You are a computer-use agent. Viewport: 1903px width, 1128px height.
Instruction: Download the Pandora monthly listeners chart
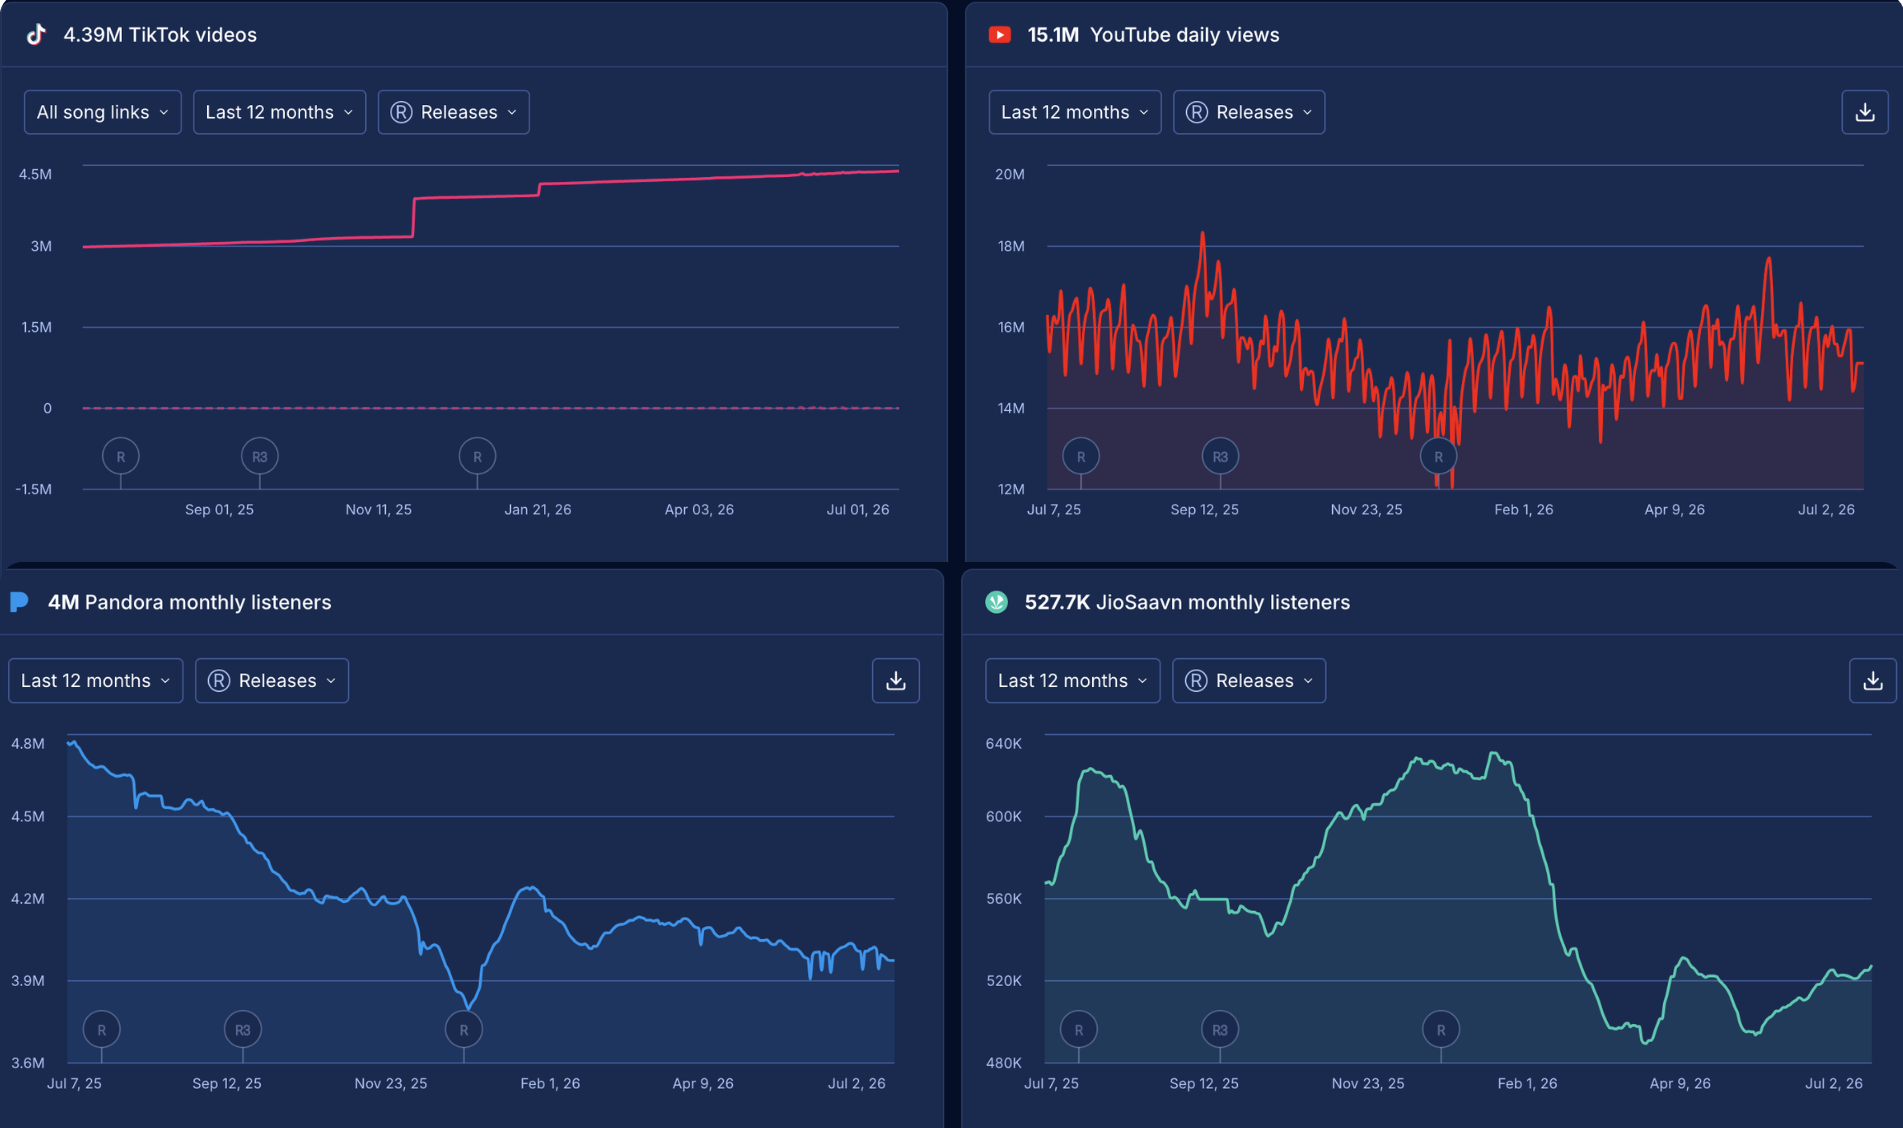coord(895,680)
